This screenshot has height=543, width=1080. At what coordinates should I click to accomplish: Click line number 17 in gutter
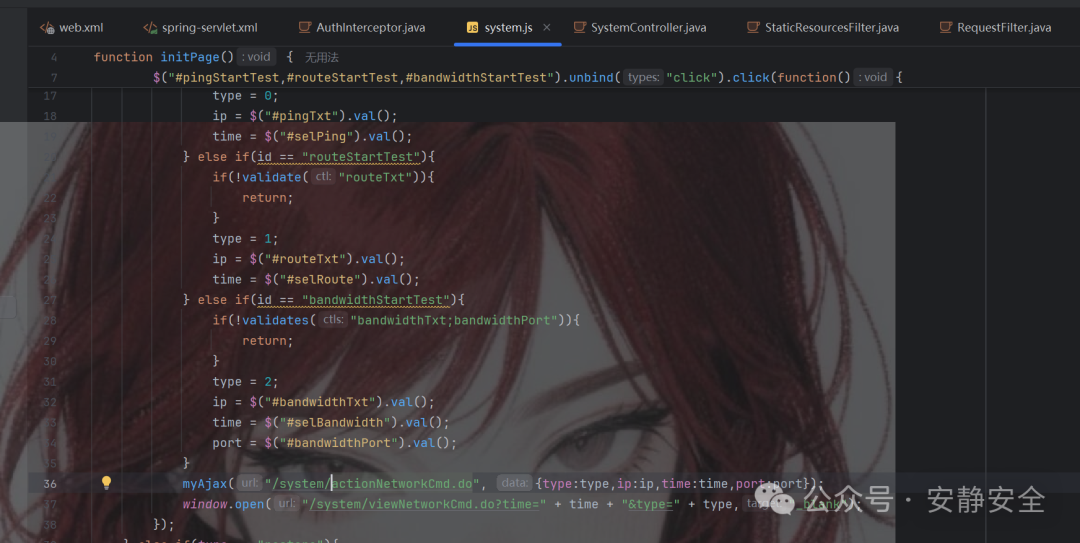(x=50, y=96)
